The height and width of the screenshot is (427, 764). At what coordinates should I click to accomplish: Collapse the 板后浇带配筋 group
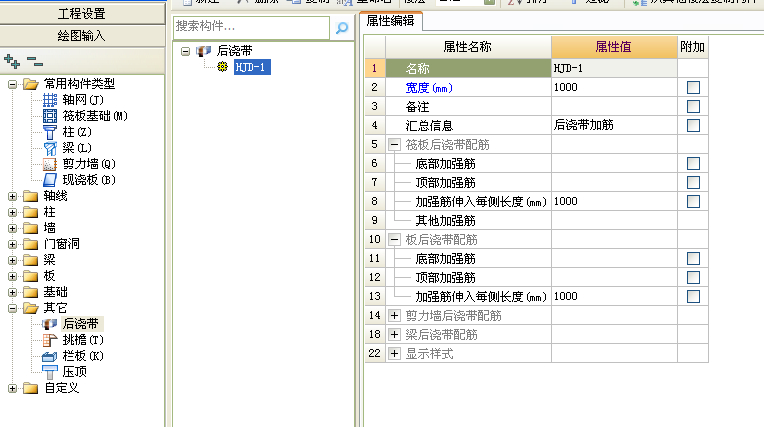click(x=394, y=239)
